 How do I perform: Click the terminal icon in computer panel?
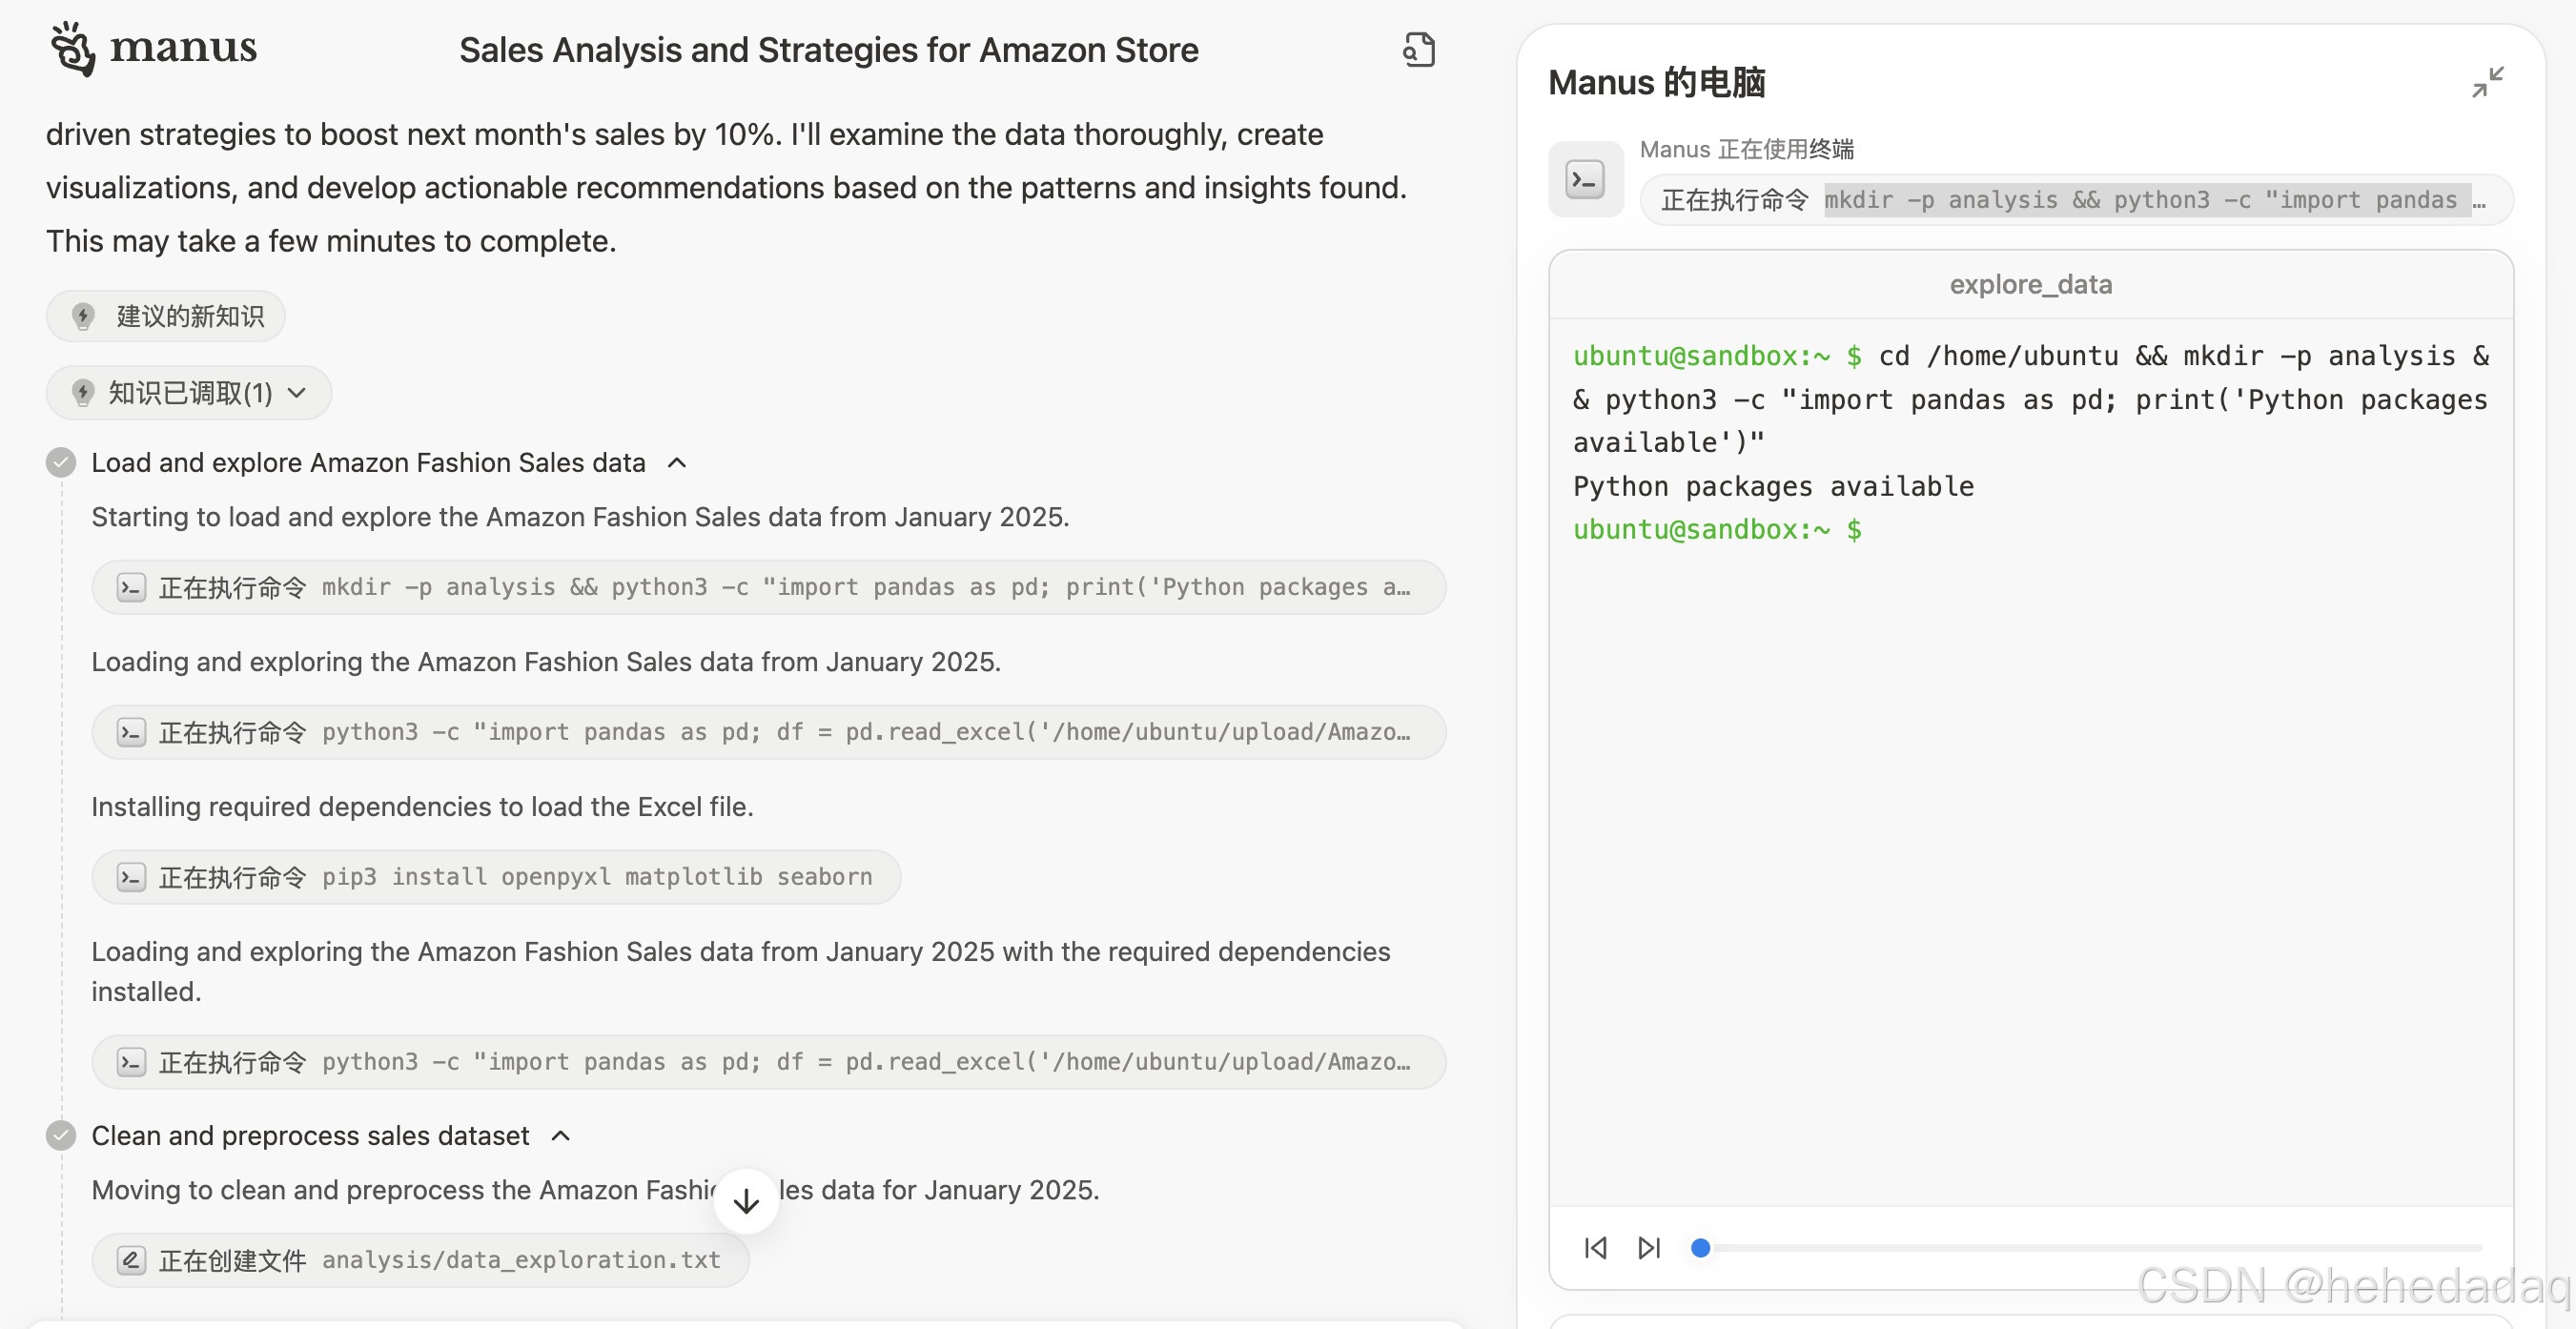point(1585,180)
